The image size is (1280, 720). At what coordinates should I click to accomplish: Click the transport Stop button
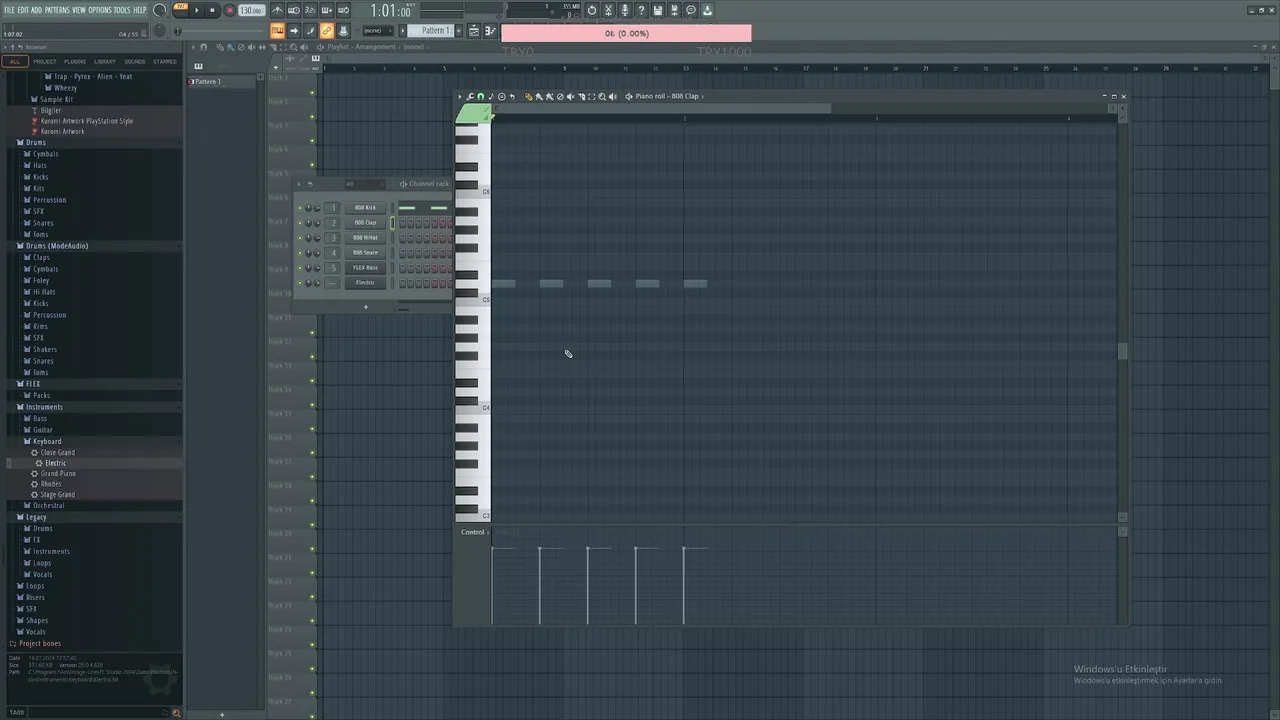tap(212, 10)
